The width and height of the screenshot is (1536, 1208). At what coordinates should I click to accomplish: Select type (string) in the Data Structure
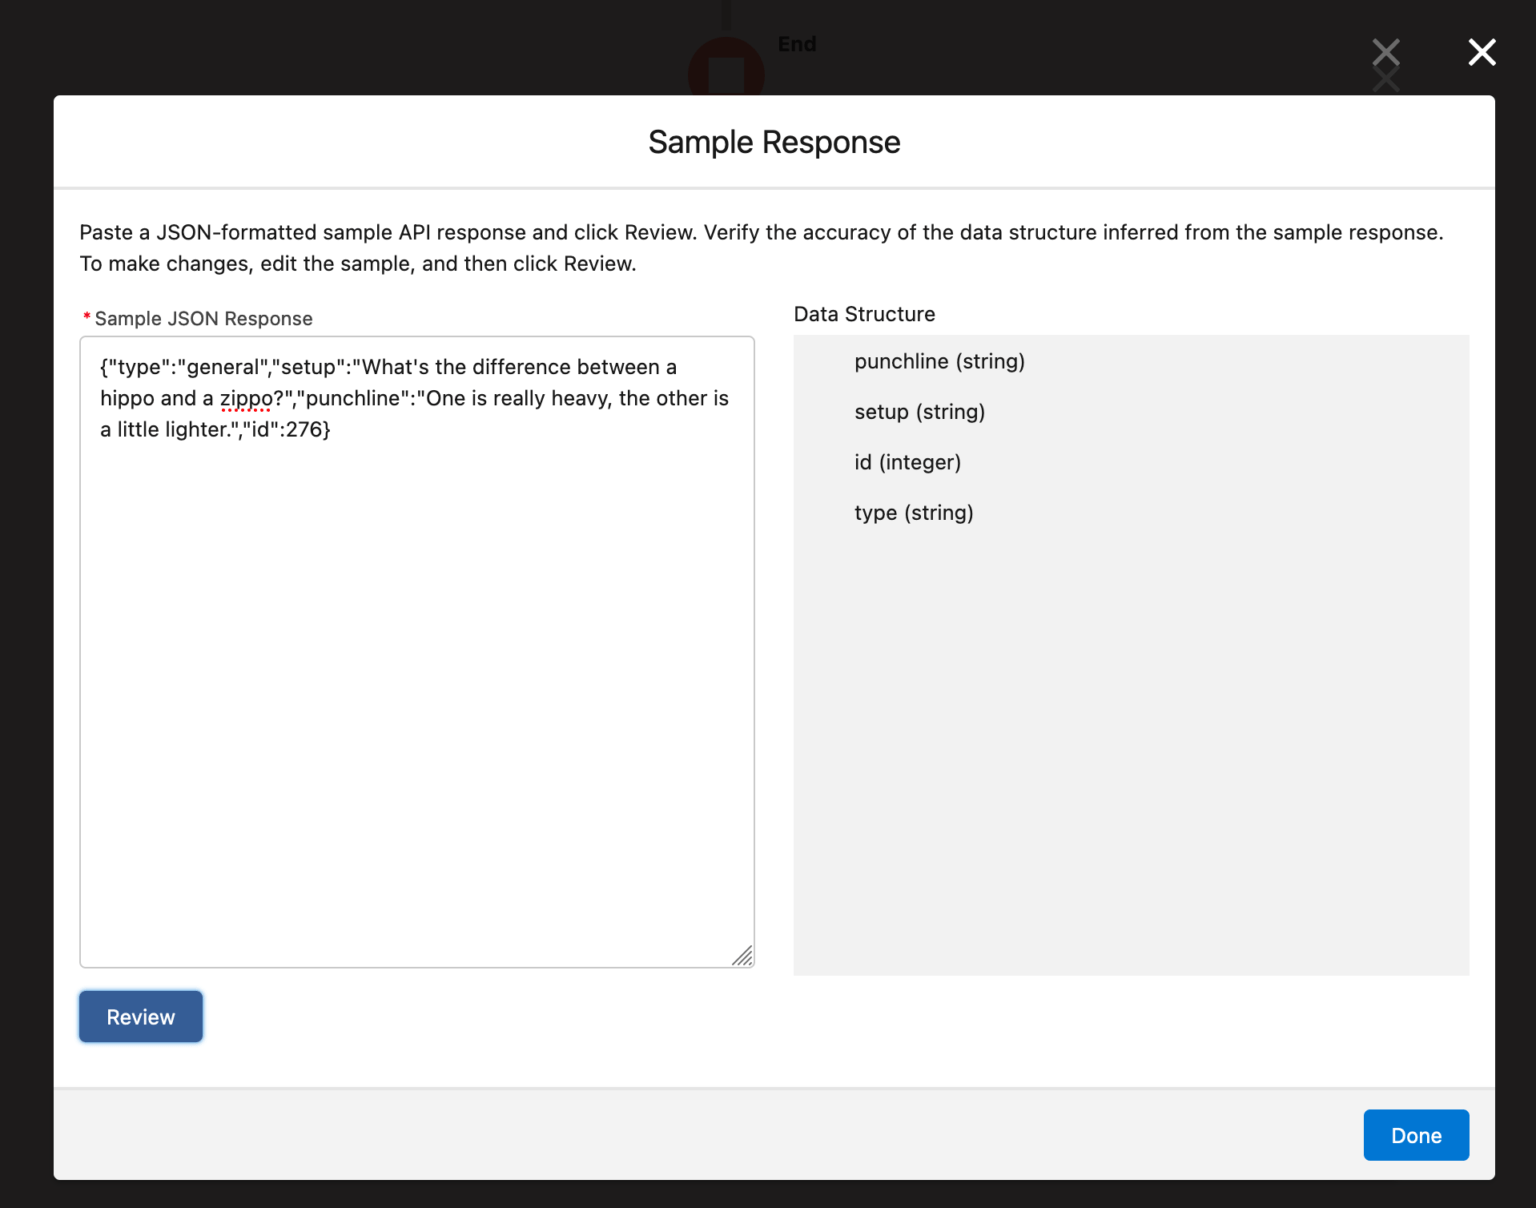tap(913, 512)
